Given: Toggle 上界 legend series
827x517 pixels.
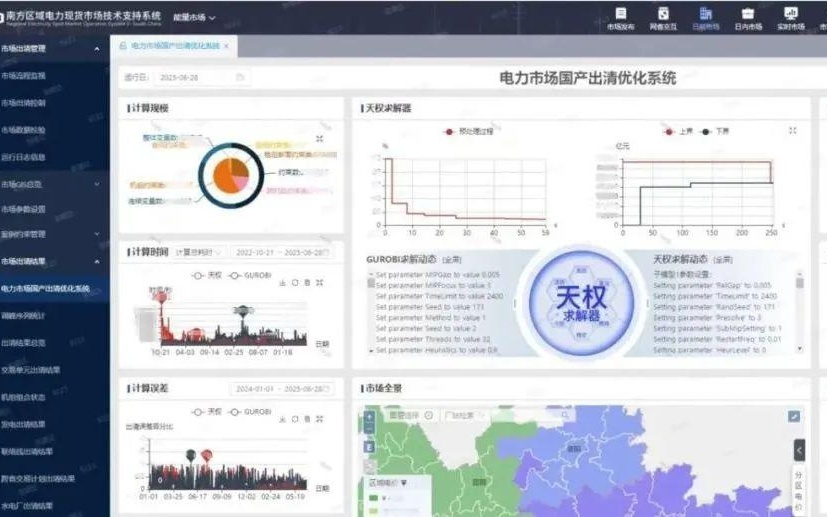Looking at the screenshot, I should [x=678, y=131].
